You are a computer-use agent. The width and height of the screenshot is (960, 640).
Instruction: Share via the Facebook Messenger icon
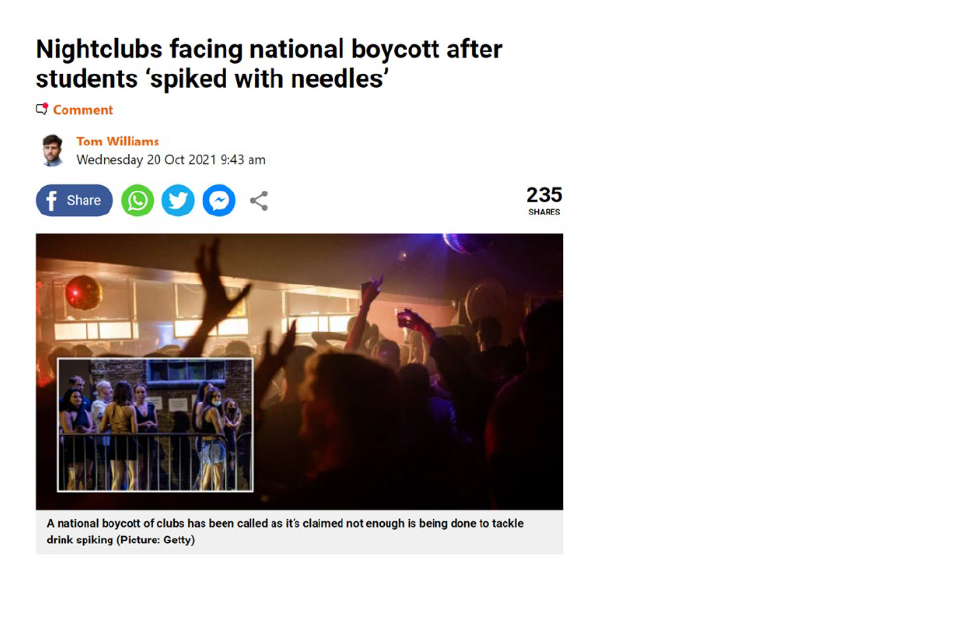[x=219, y=200]
